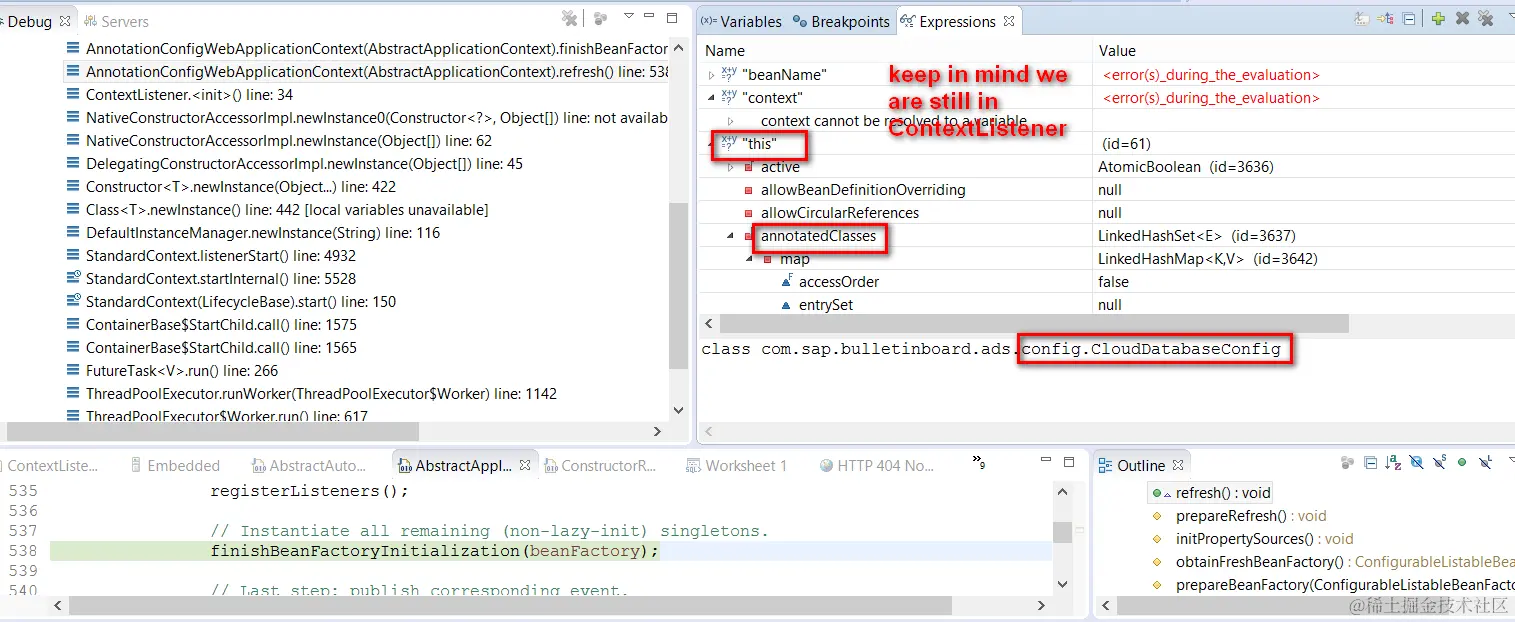Switch to the ContextListe... editor tab
Viewport: 1515px width, 622px height.
[53, 465]
